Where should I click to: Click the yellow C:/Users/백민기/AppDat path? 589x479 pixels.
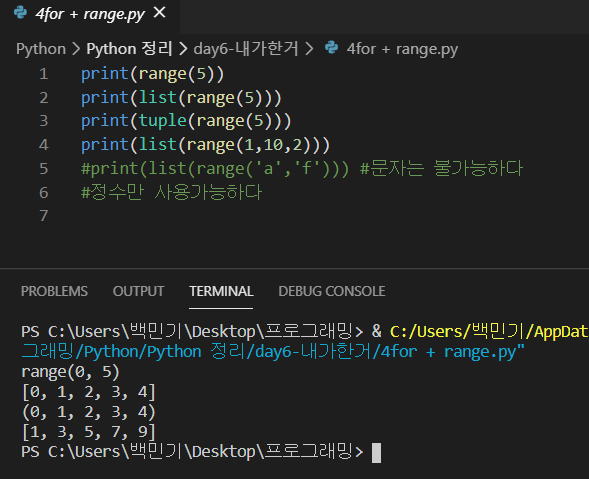tap(489, 332)
